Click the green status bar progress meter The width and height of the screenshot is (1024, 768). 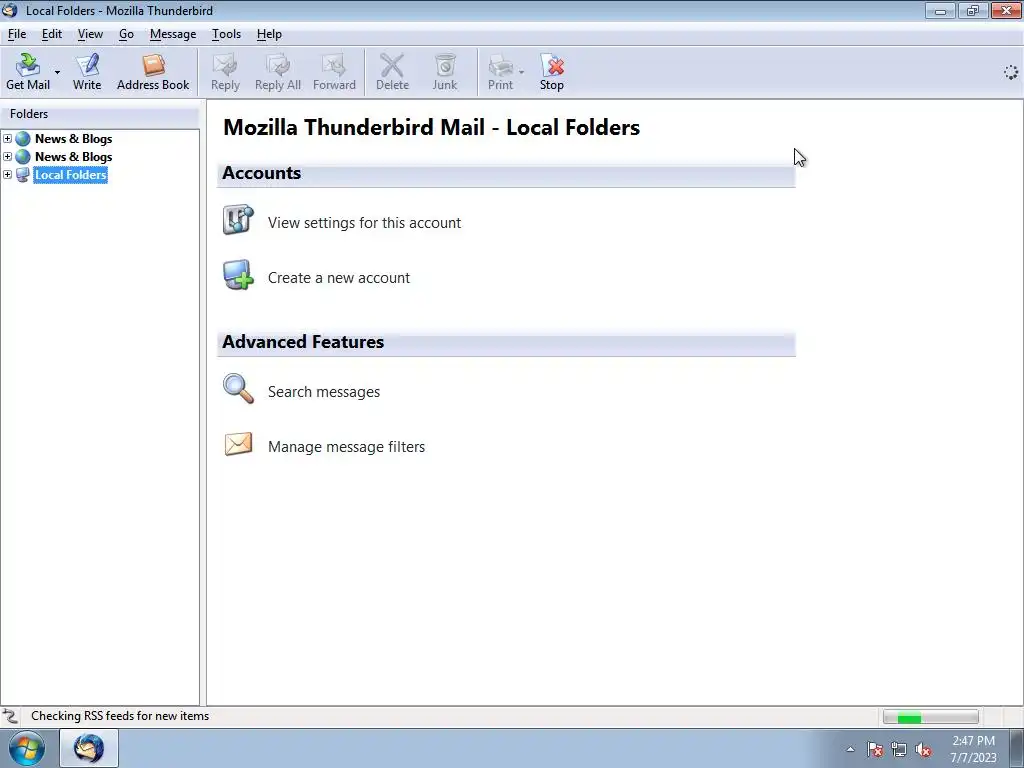tap(931, 717)
